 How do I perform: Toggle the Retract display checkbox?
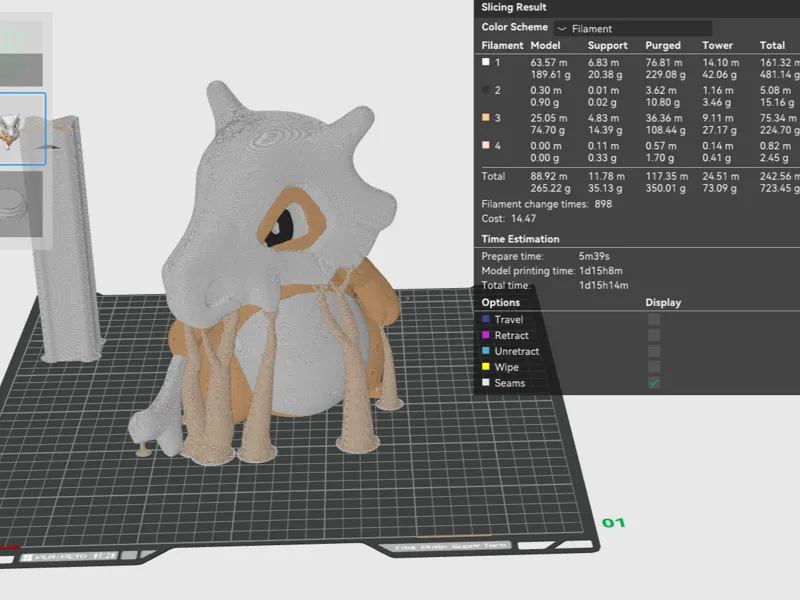654,335
